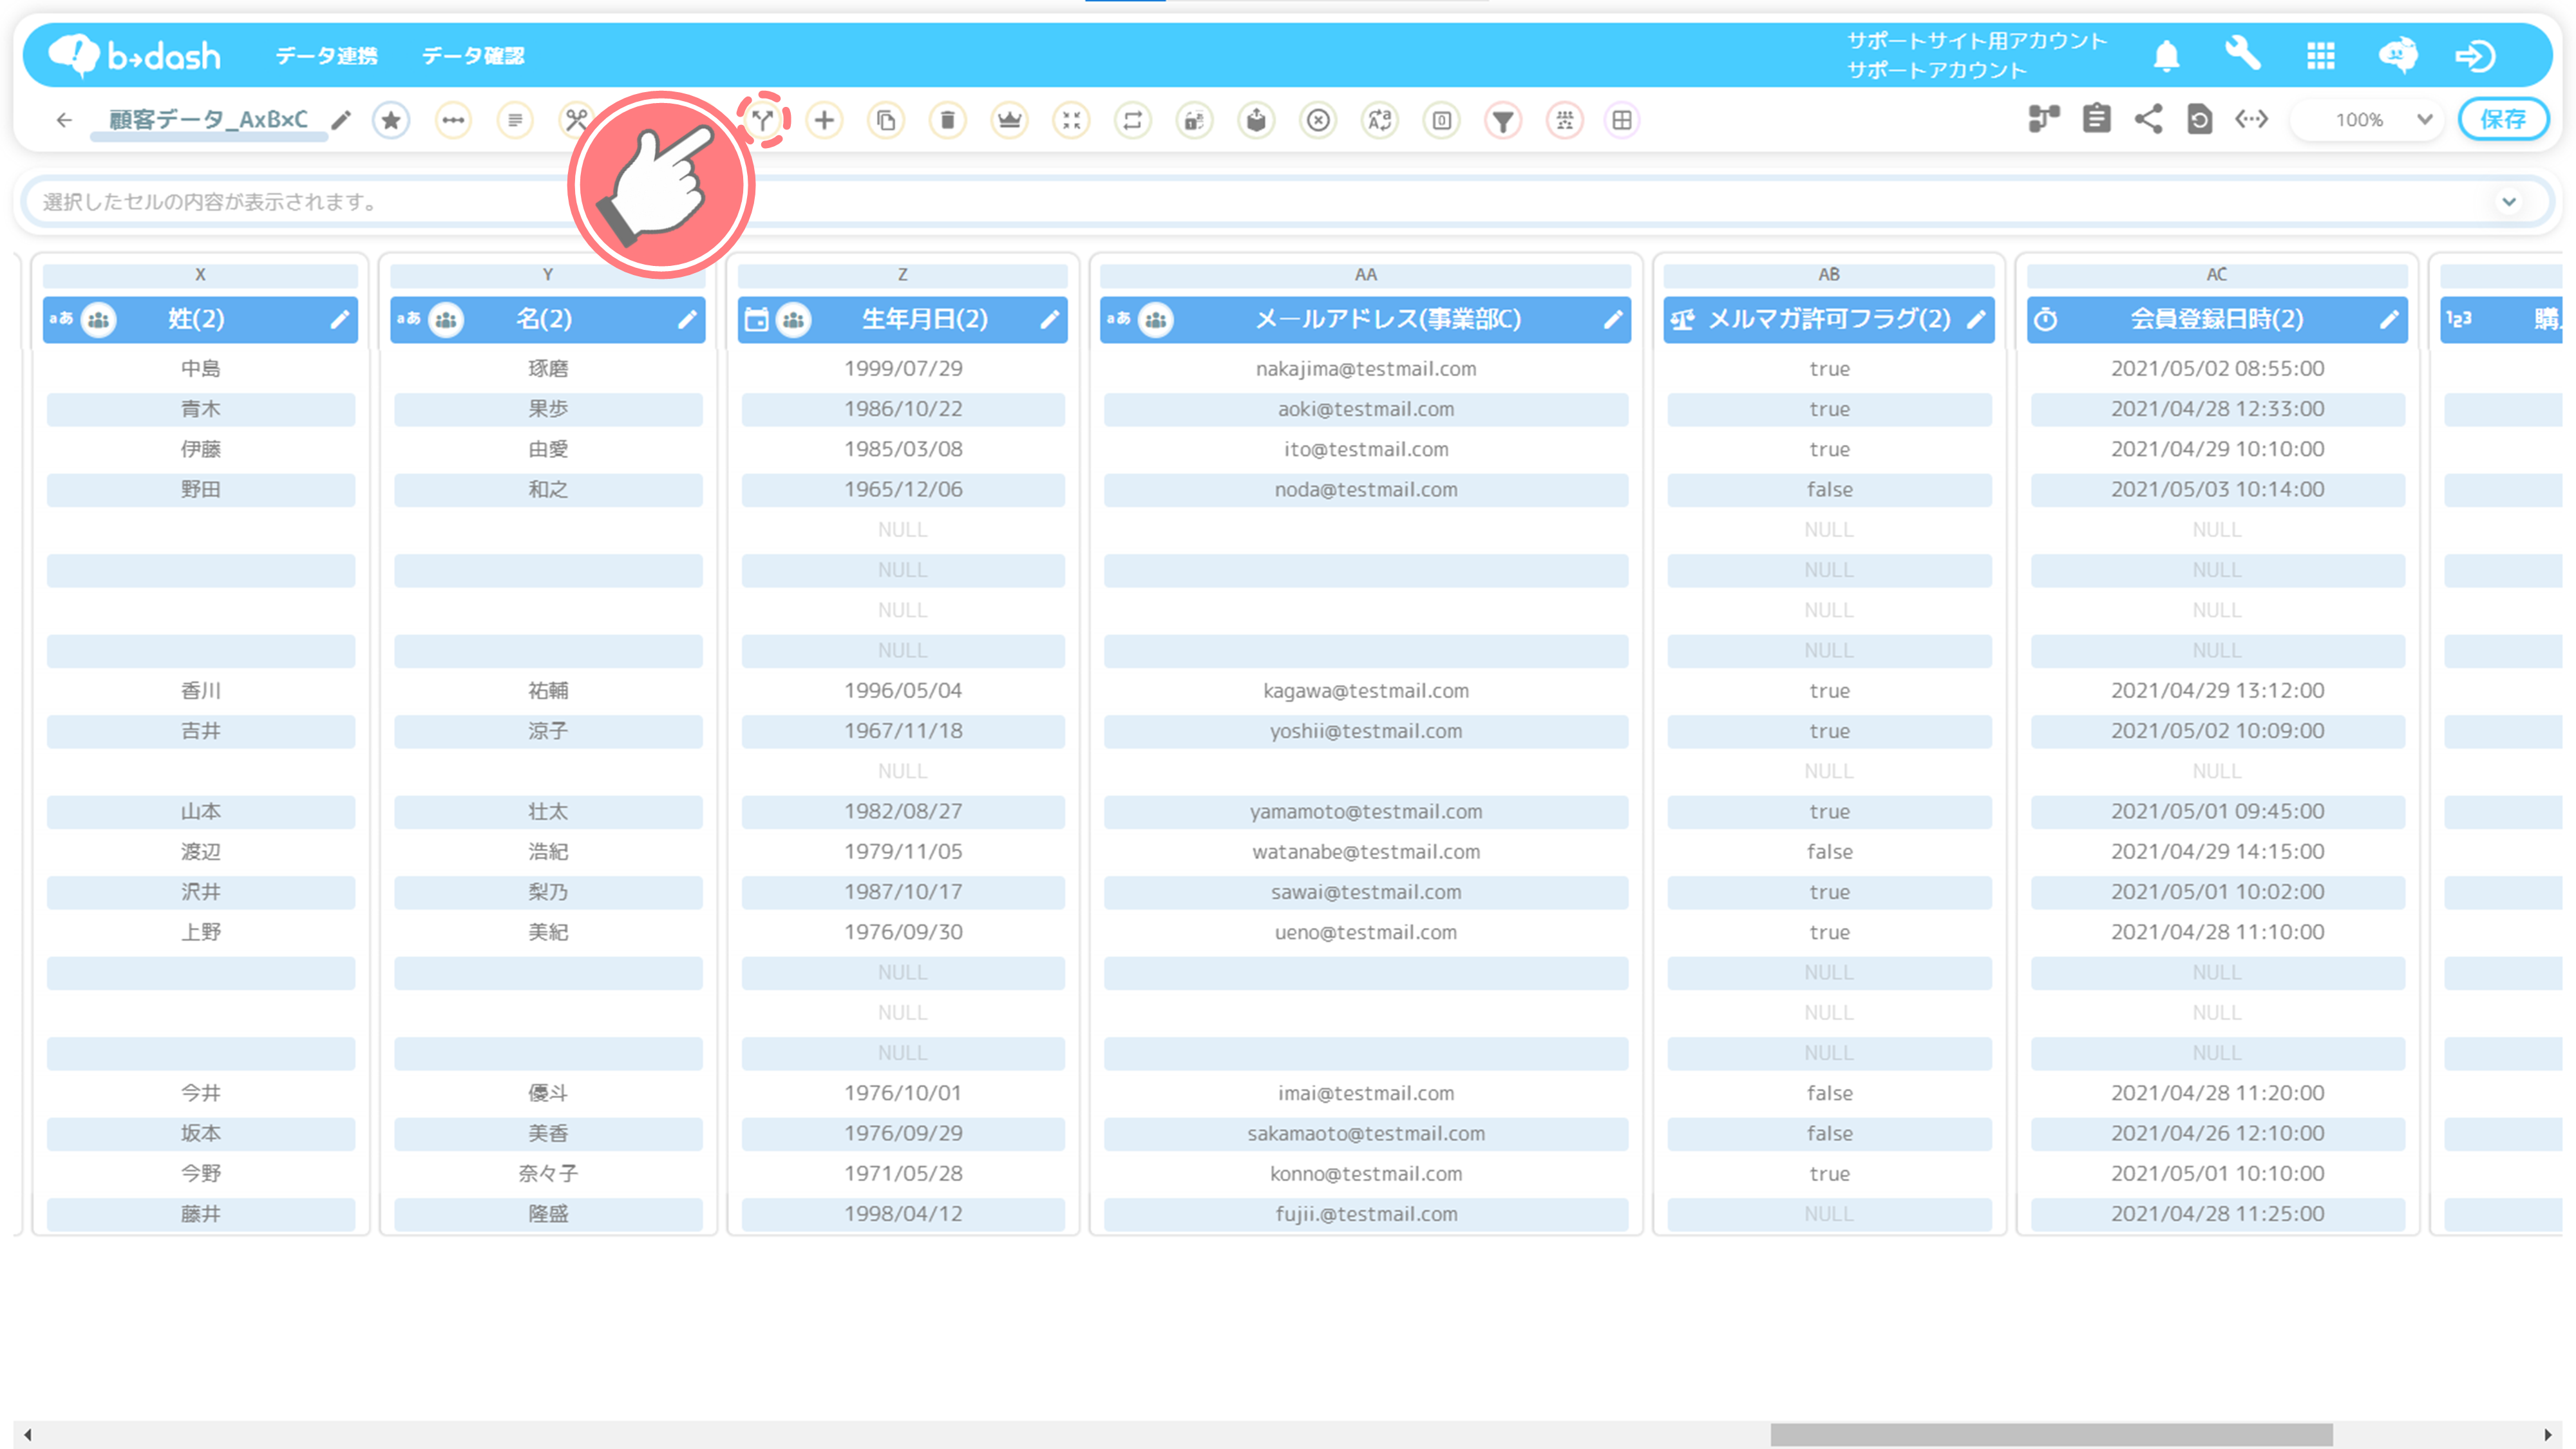
Task: Edit dataset name 顧客データ_AxBxC with pencil icon
Action: [341, 120]
